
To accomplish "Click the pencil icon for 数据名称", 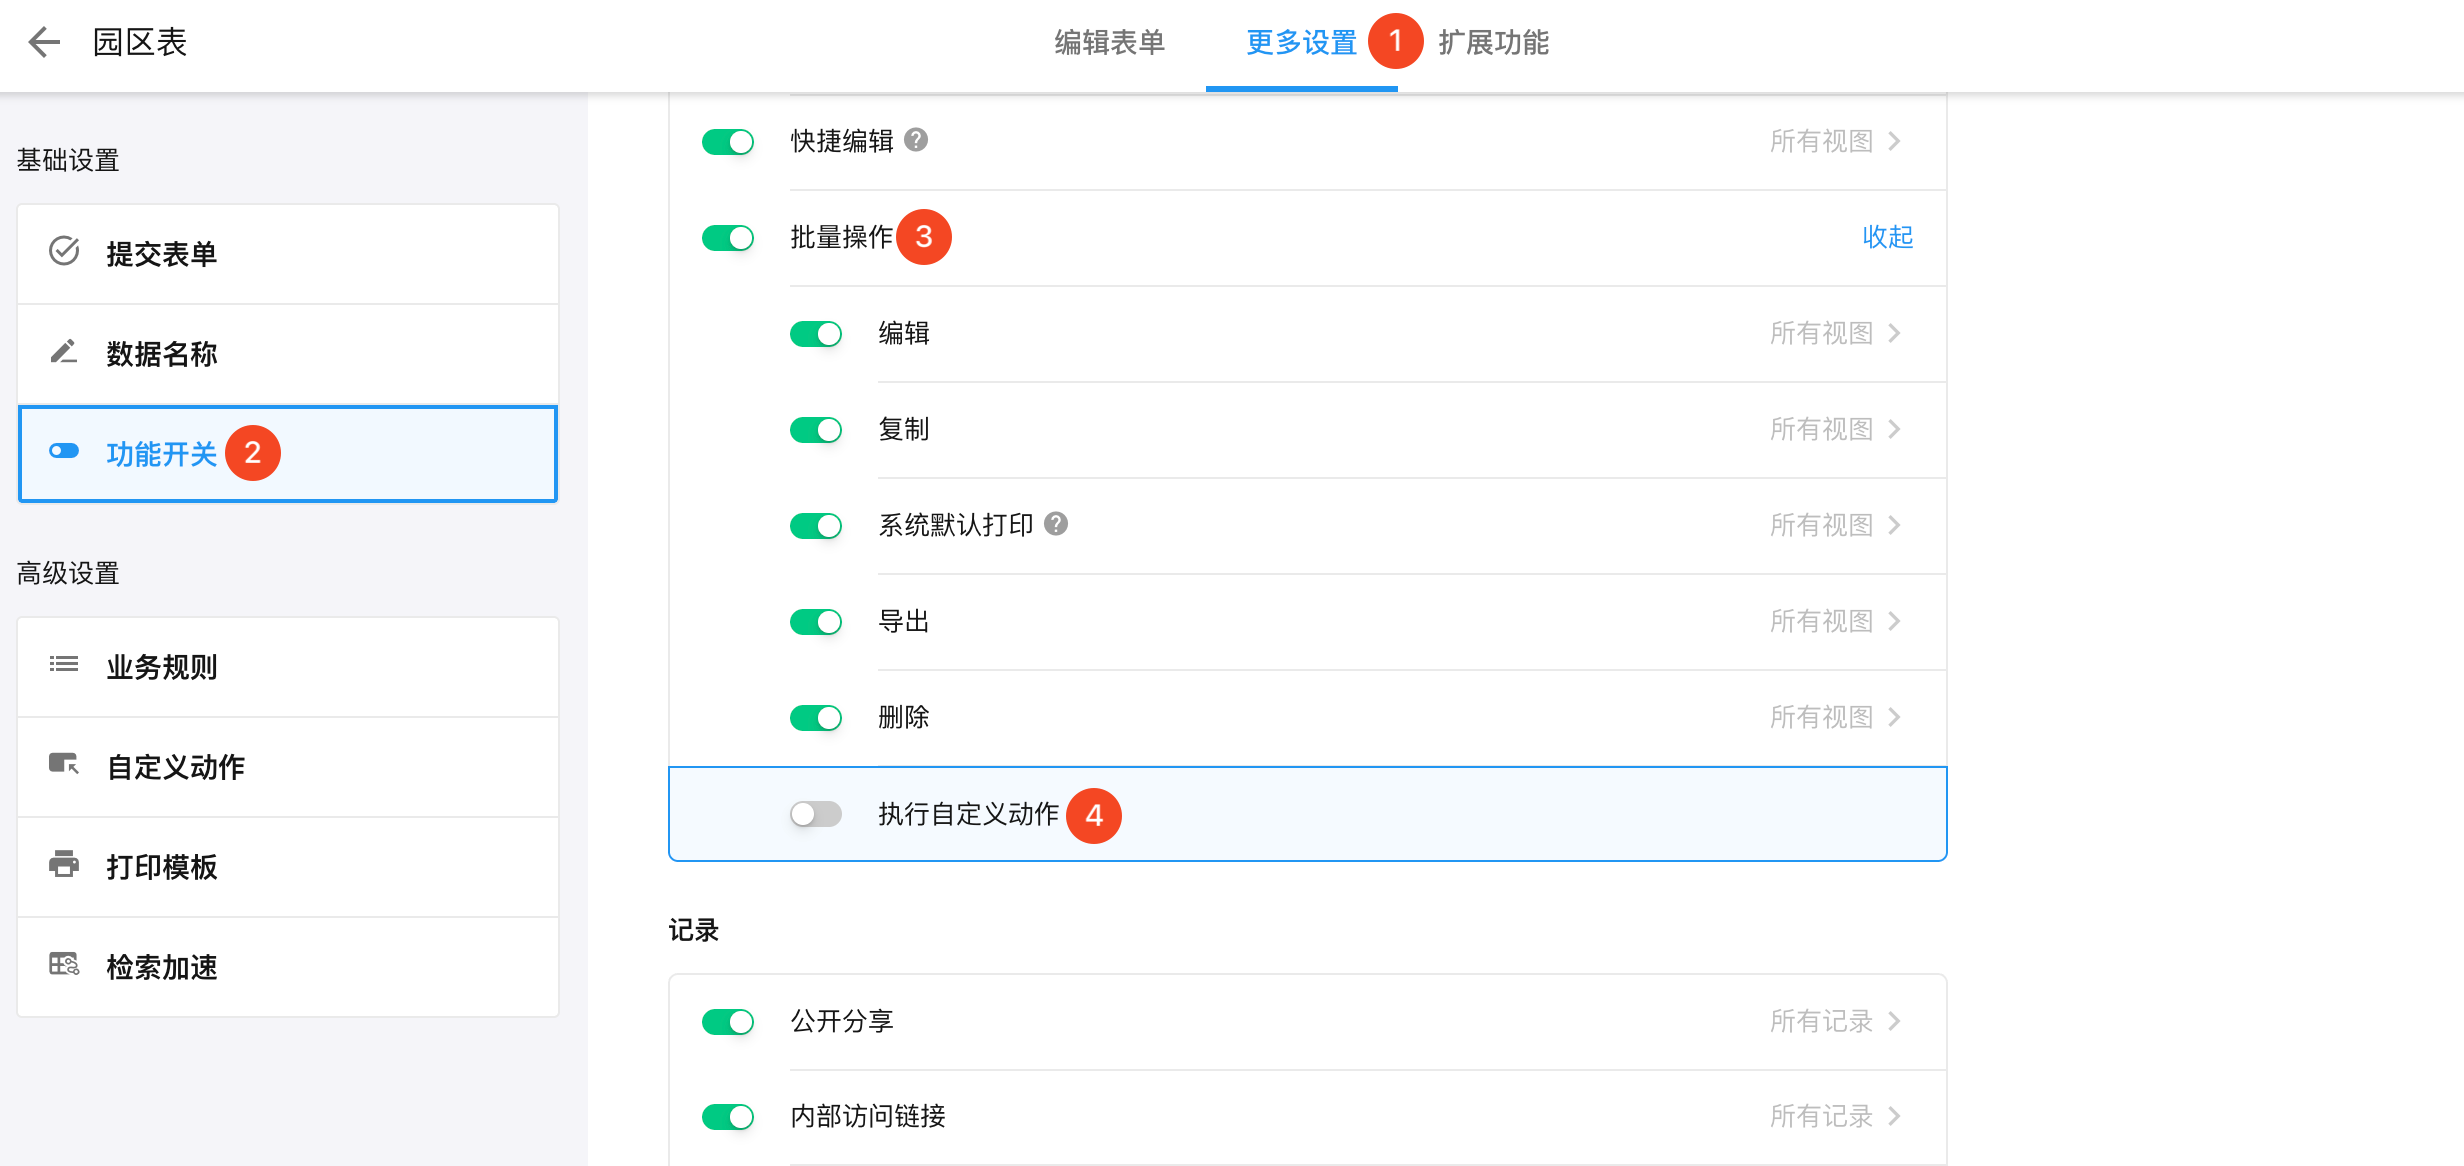I will (64, 352).
